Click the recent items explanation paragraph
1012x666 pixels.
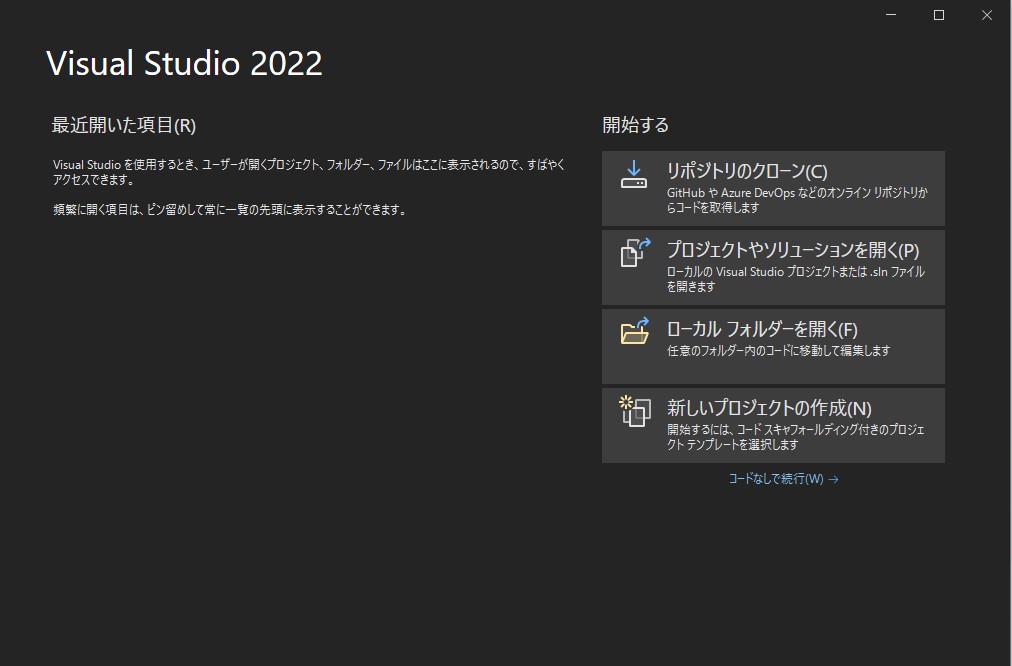point(309,172)
